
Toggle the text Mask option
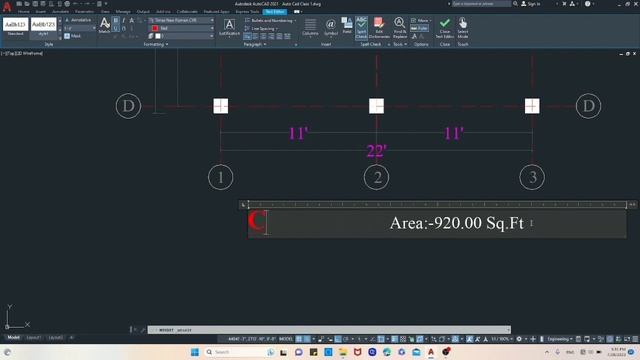click(73, 36)
